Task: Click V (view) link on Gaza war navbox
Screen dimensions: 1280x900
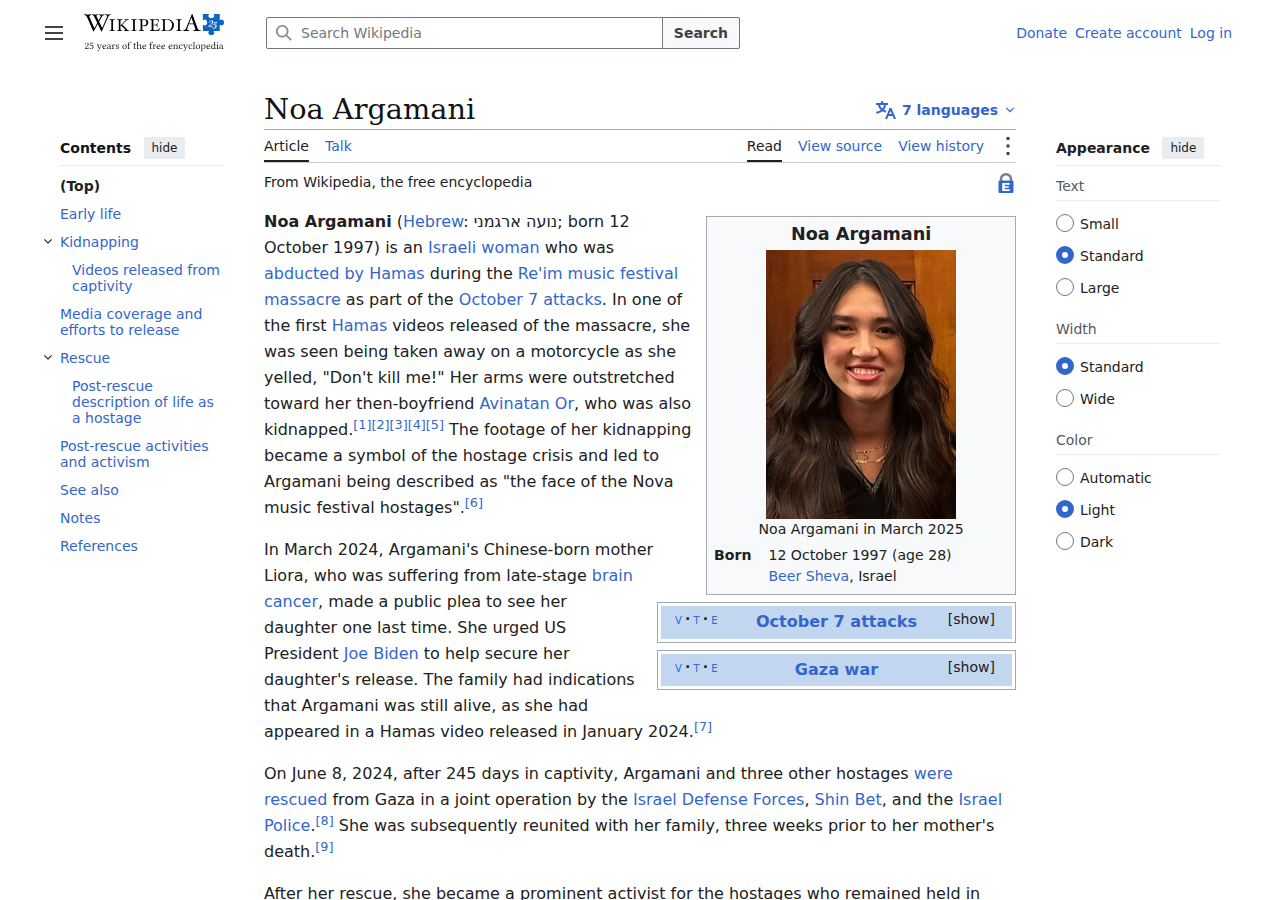Action: [679, 668]
